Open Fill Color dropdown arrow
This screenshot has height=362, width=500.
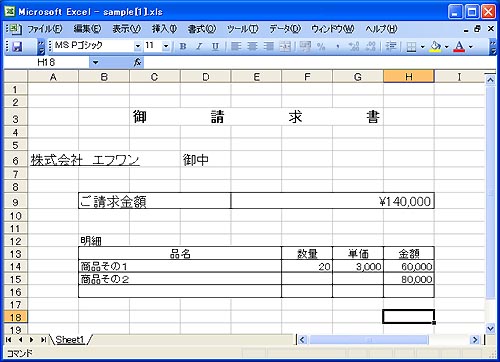pyautogui.click(x=446, y=47)
